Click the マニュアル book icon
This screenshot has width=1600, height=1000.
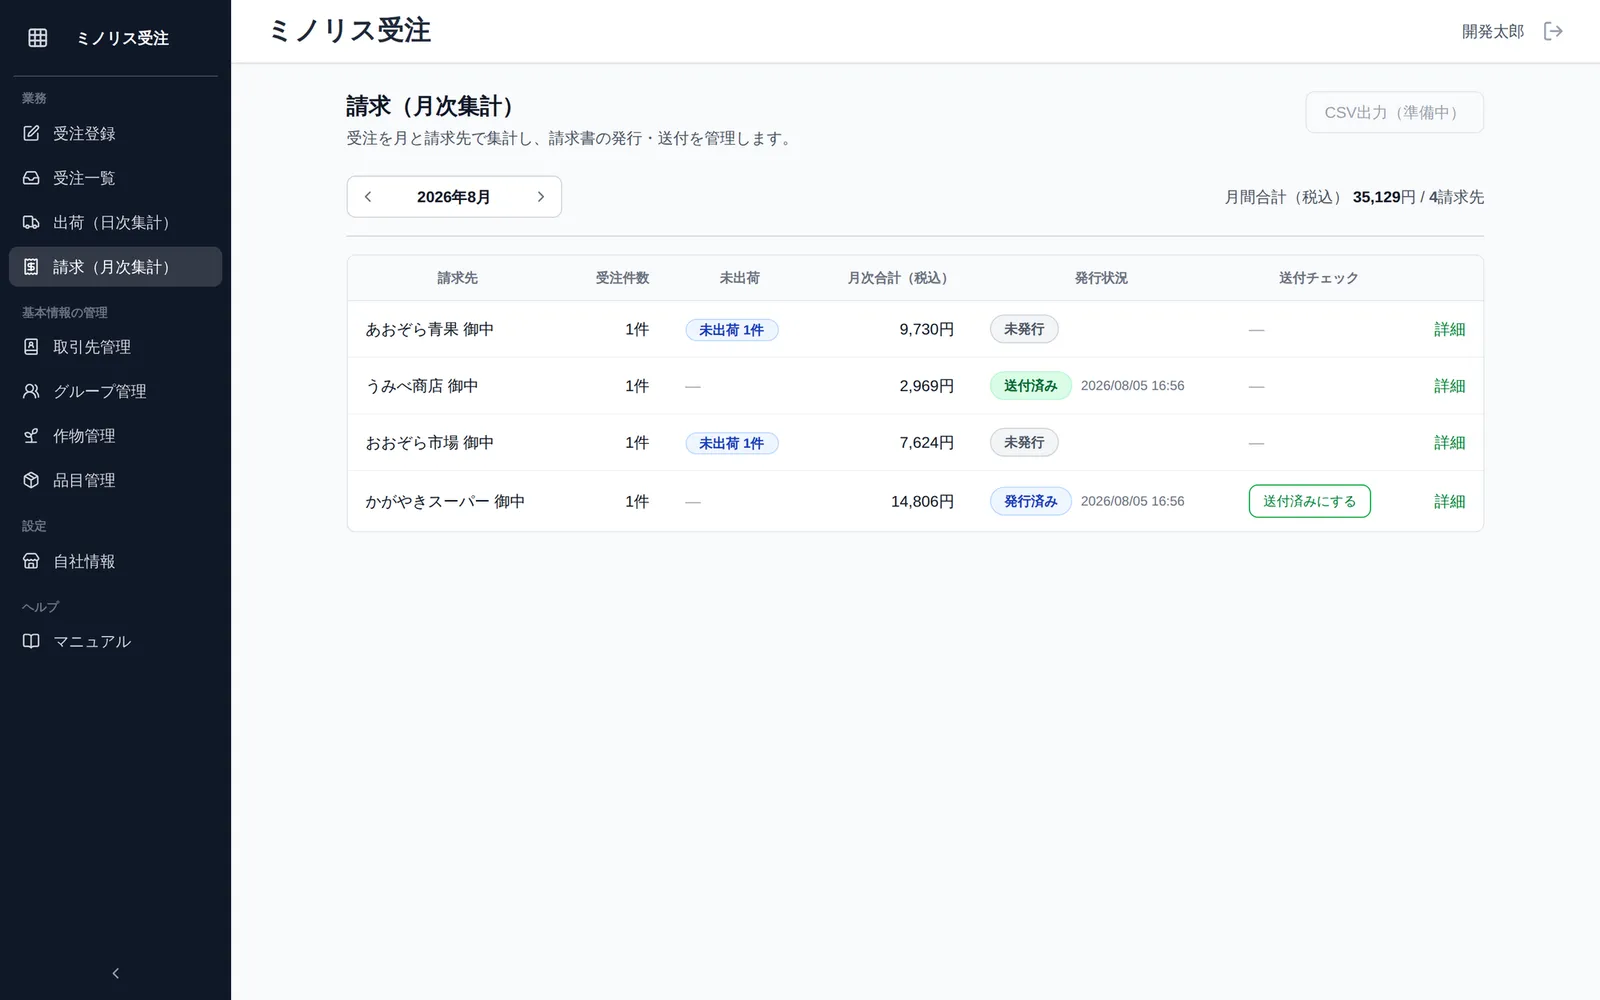(x=31, y=641)
